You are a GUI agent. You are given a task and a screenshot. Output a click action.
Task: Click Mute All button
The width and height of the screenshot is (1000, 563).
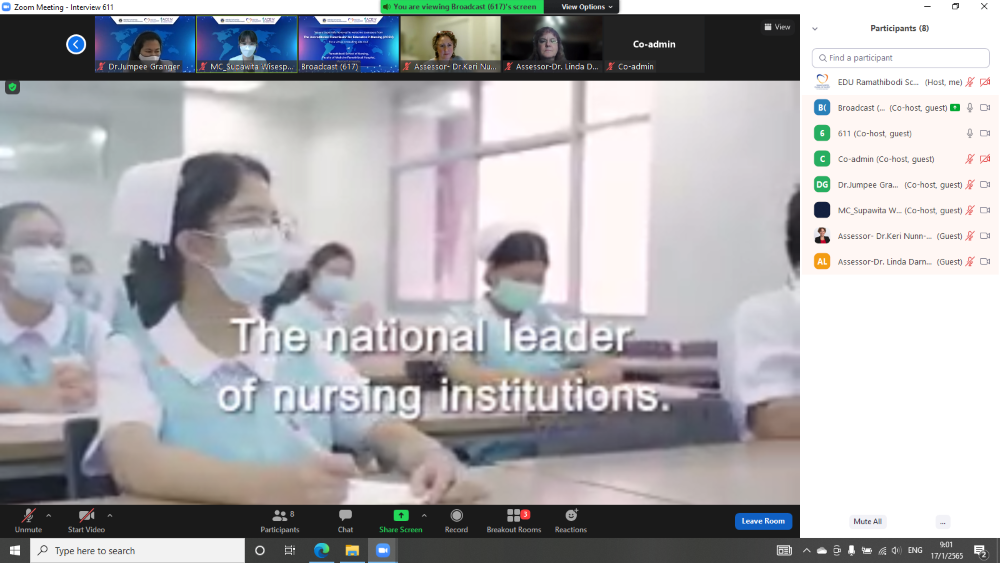(867, 521)
